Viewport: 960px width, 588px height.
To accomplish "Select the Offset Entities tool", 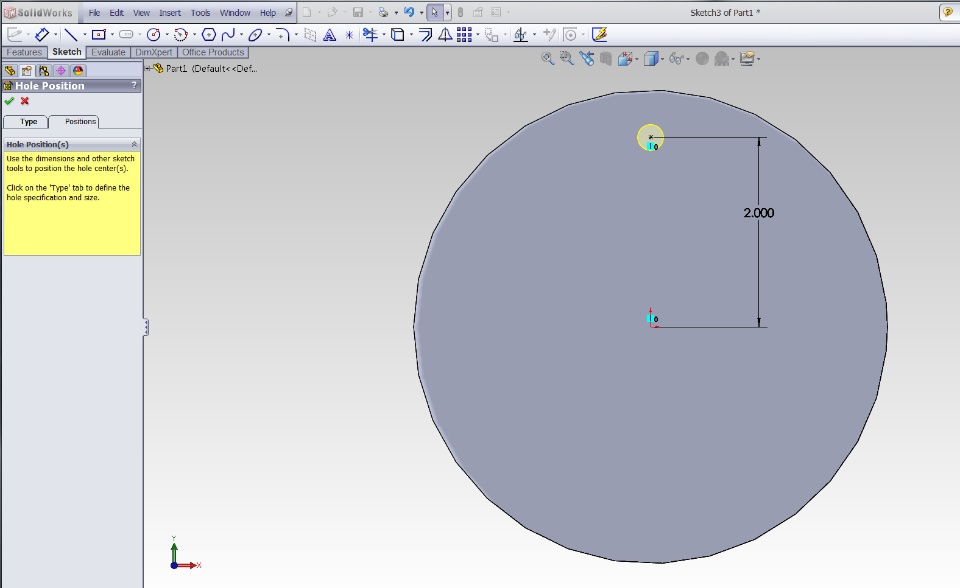I will 426,35.
